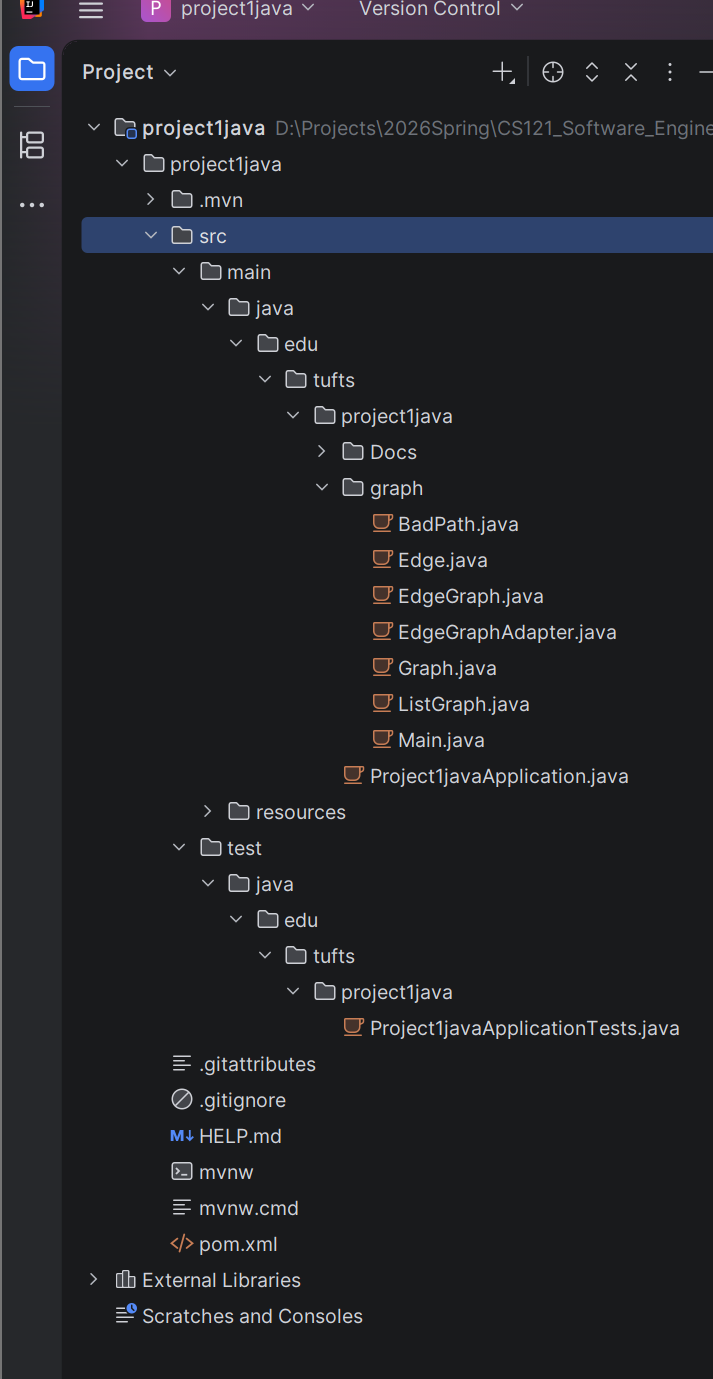Click the Collapse All icon in Project toolbar
713x1379 pixels.
[x=631, y=72]
